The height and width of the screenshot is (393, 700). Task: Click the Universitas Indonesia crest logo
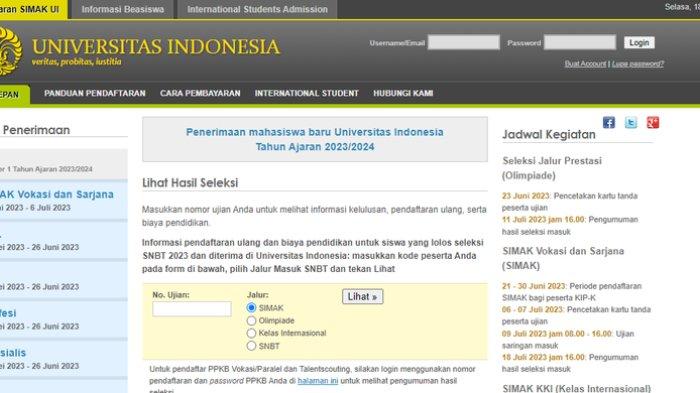[10, 51]
